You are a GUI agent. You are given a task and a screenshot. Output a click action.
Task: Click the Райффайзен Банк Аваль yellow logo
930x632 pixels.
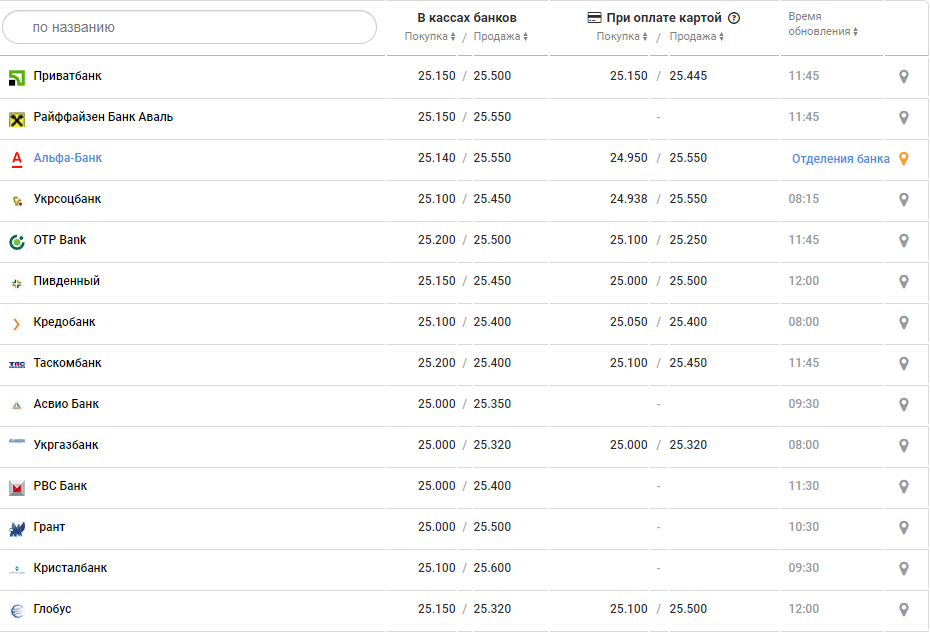tap(17, 118)
